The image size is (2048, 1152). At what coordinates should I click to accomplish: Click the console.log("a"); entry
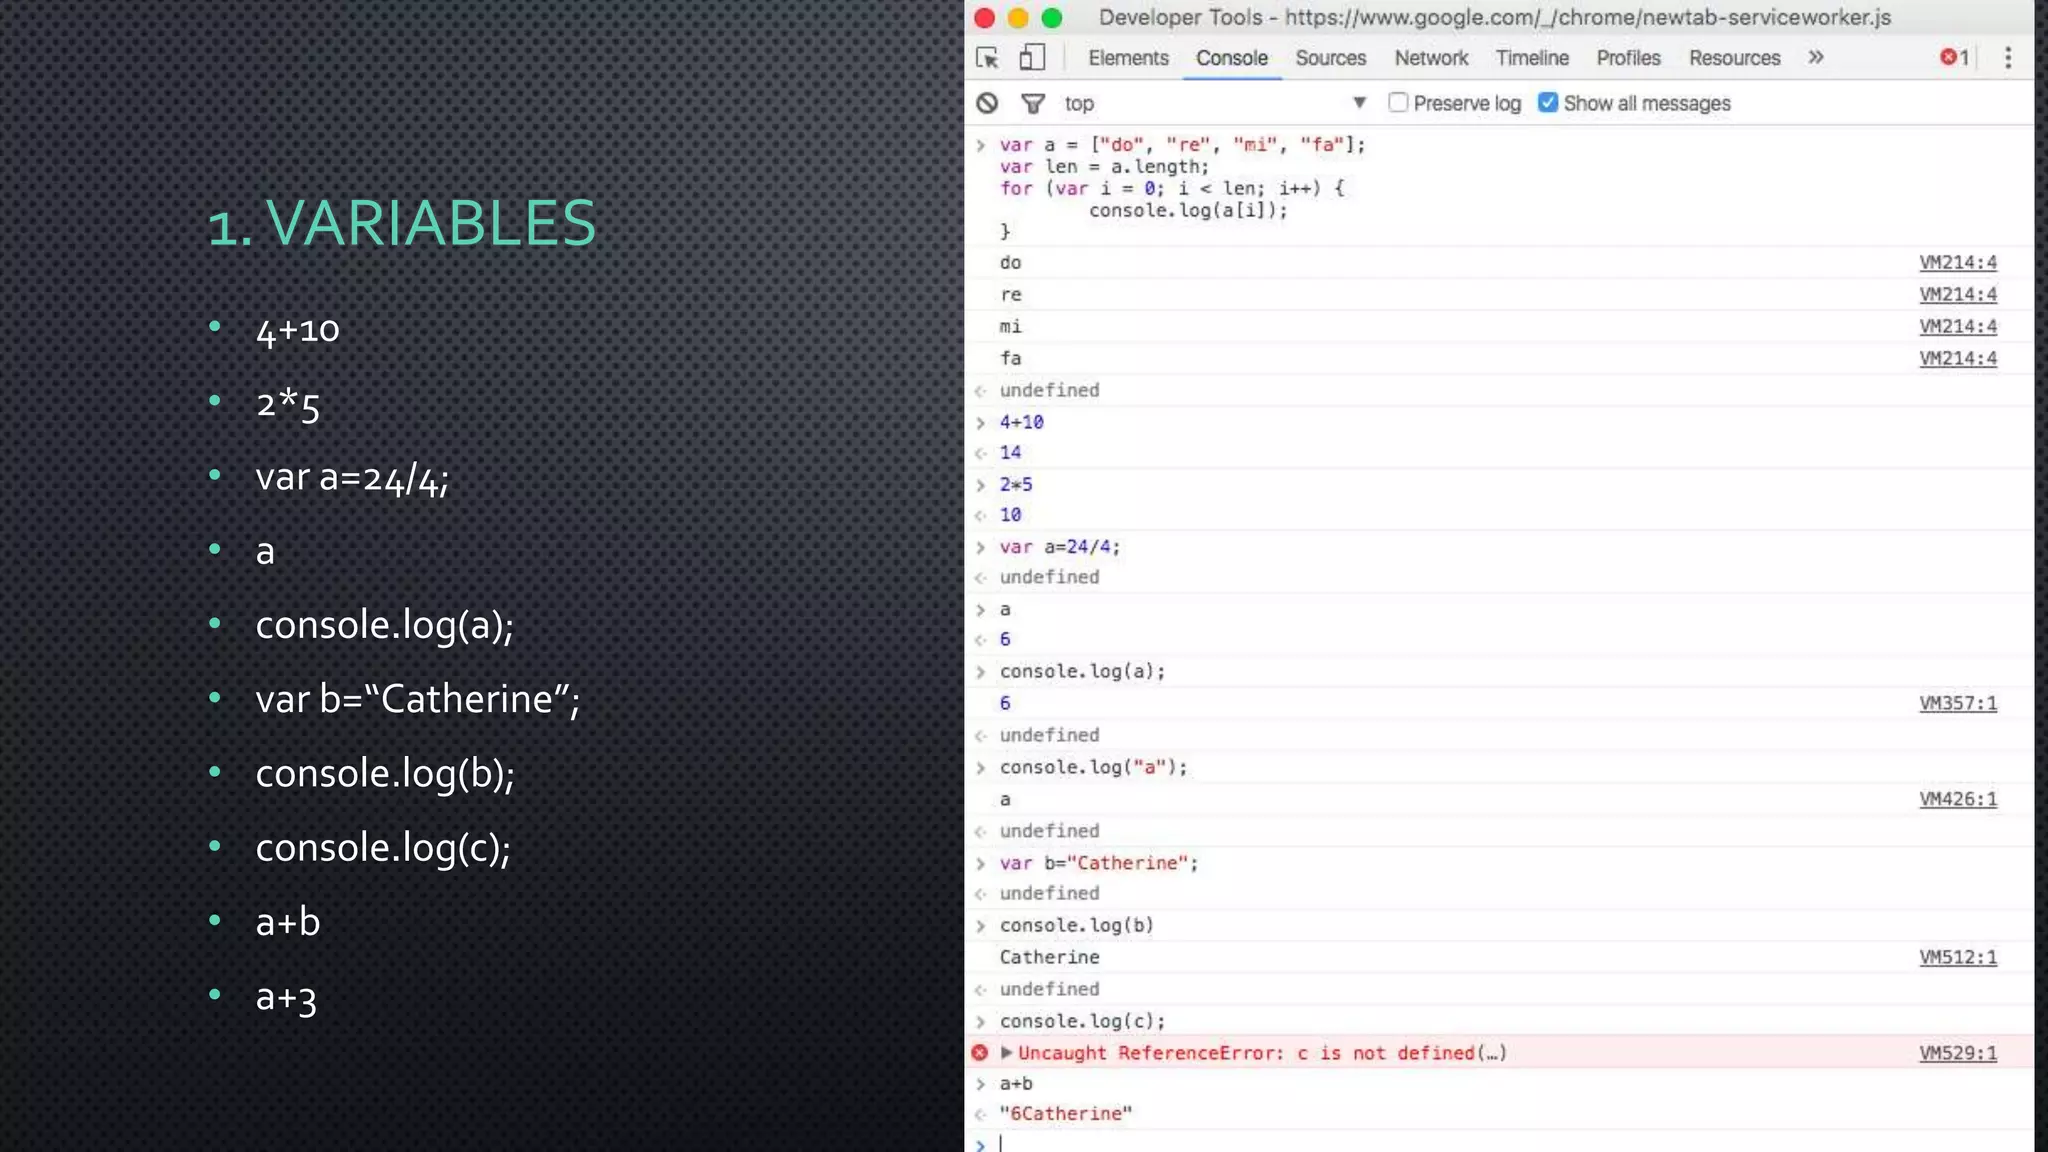[x=1093, y=767]
